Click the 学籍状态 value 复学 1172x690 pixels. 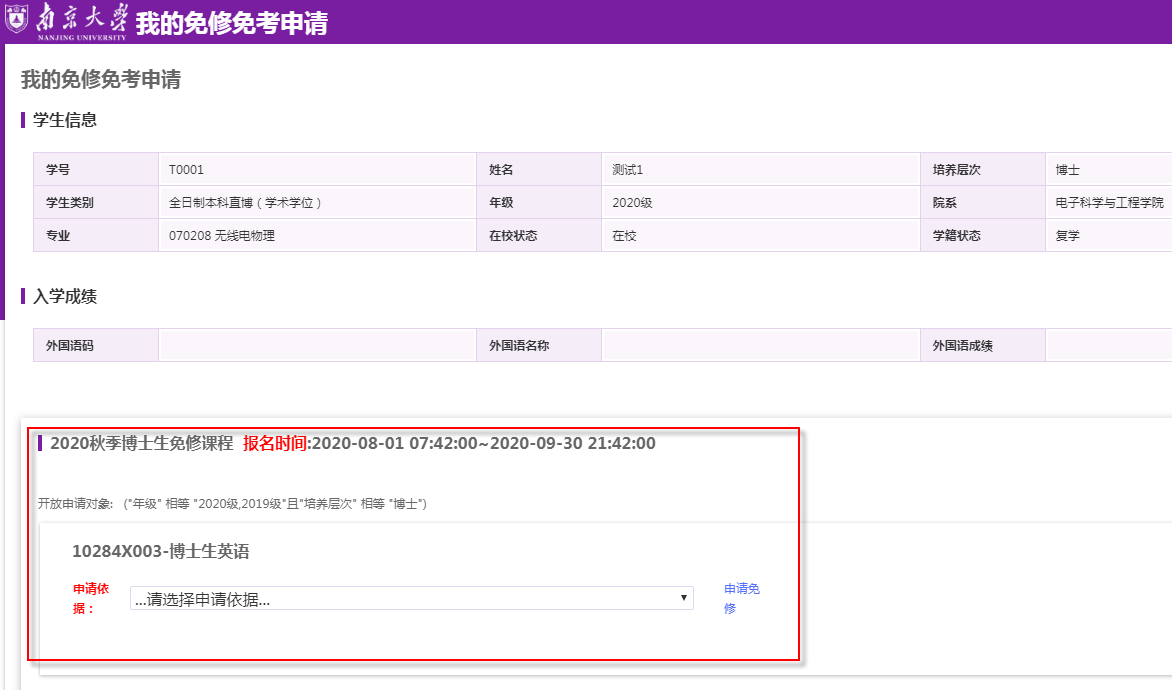tap(1067, 236)
